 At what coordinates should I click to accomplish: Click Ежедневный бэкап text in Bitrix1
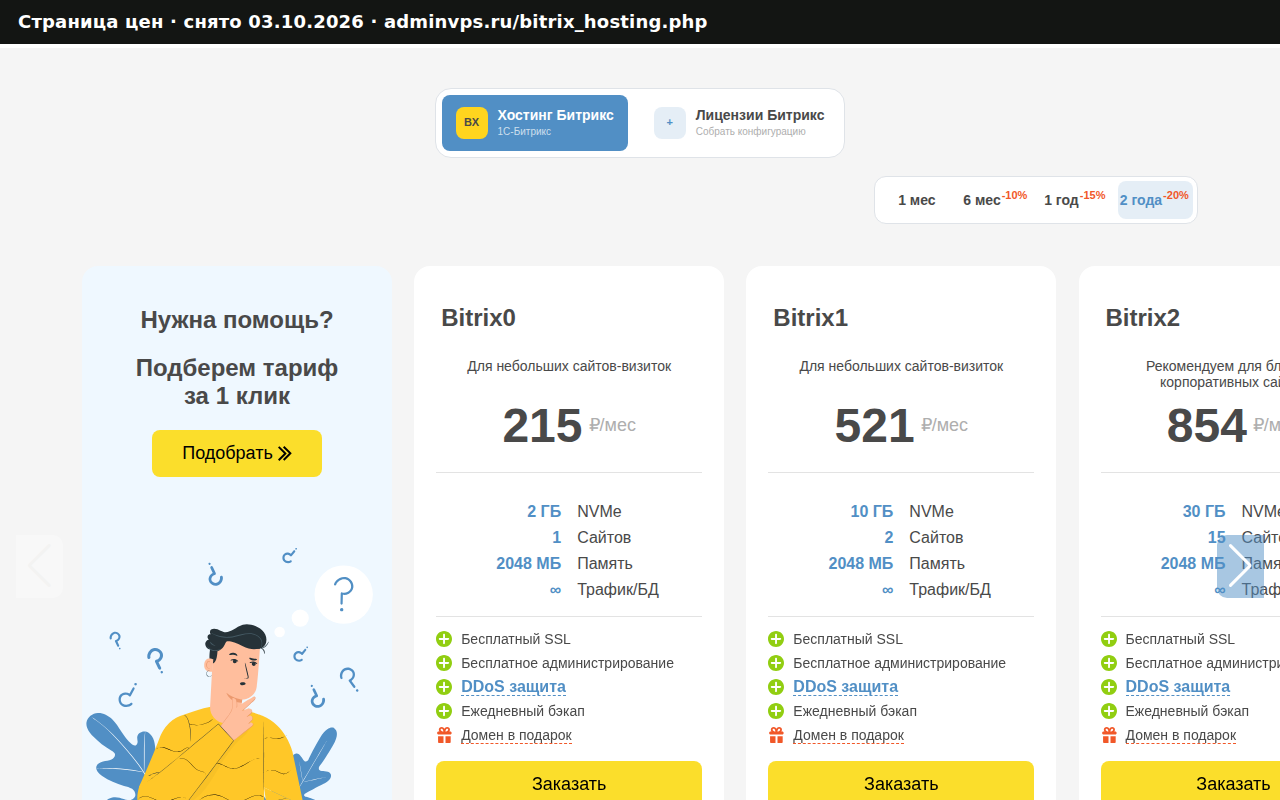855,711
